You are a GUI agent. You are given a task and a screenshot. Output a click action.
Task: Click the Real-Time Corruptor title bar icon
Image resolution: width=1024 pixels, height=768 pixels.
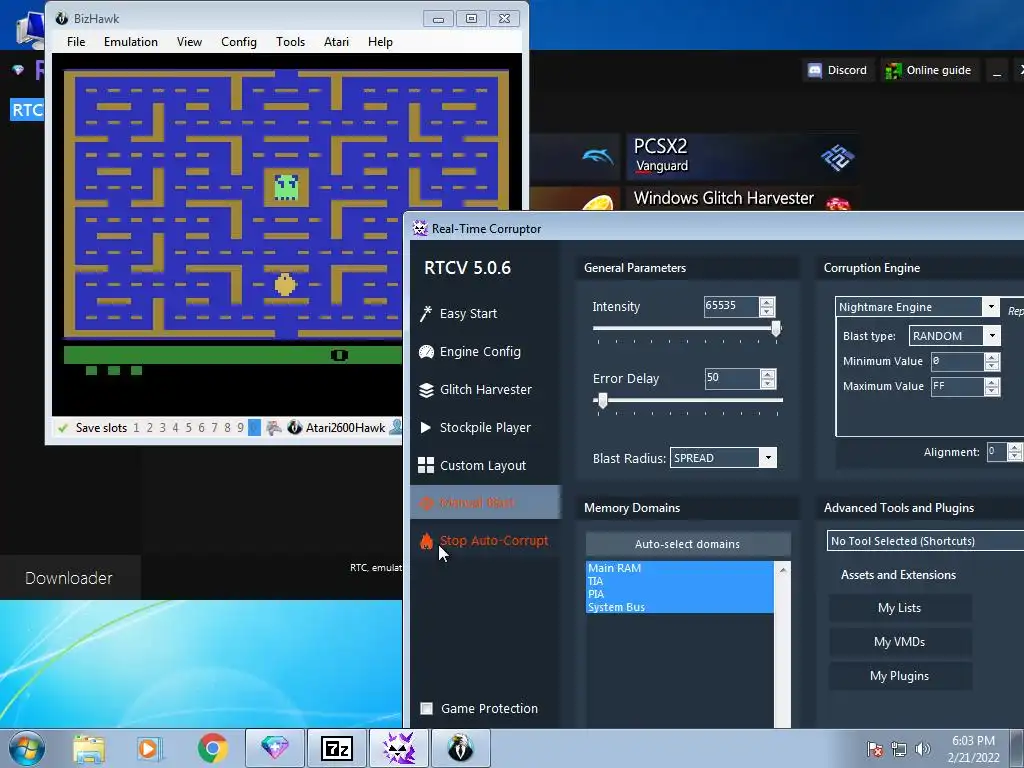pos(420,229)
